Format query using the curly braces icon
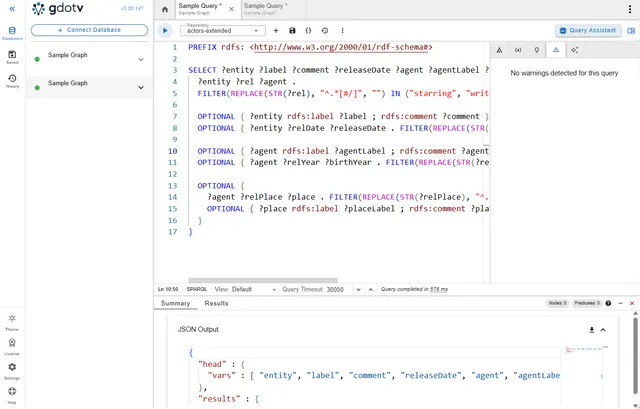Screen dimensions: 640x409 click(309, 31)
